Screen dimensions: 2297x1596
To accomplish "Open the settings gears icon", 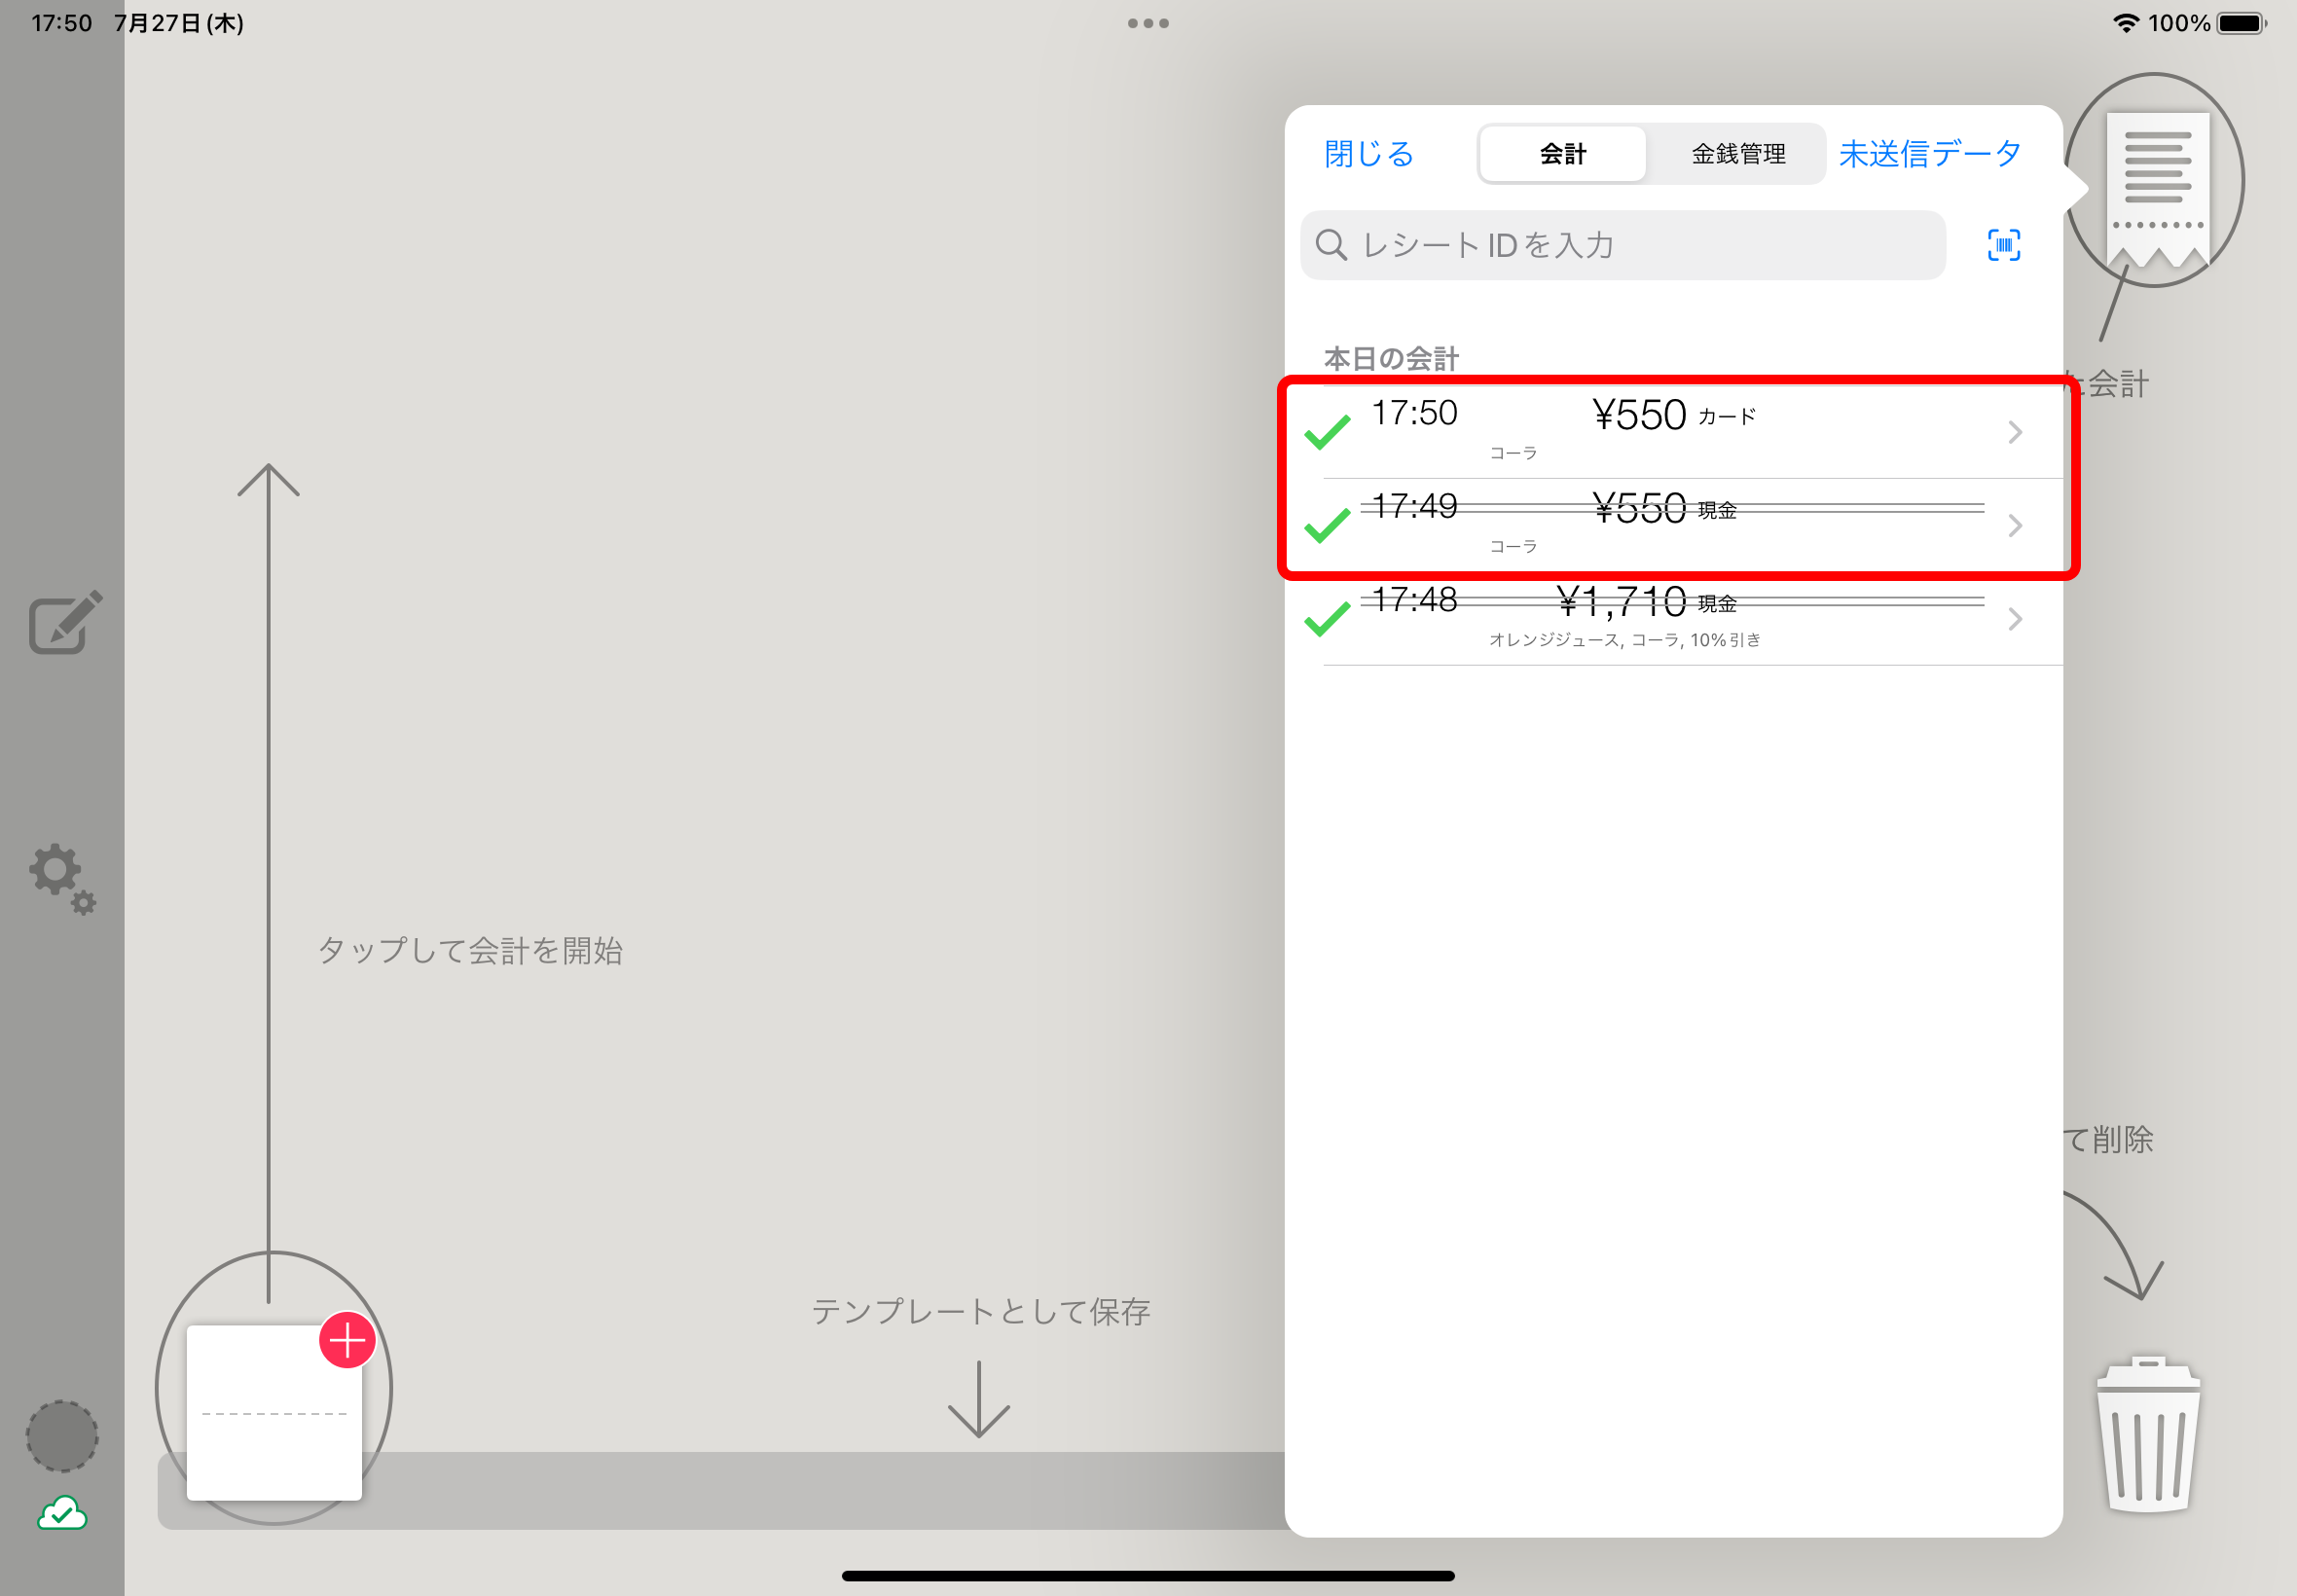I will coord(62,878).
